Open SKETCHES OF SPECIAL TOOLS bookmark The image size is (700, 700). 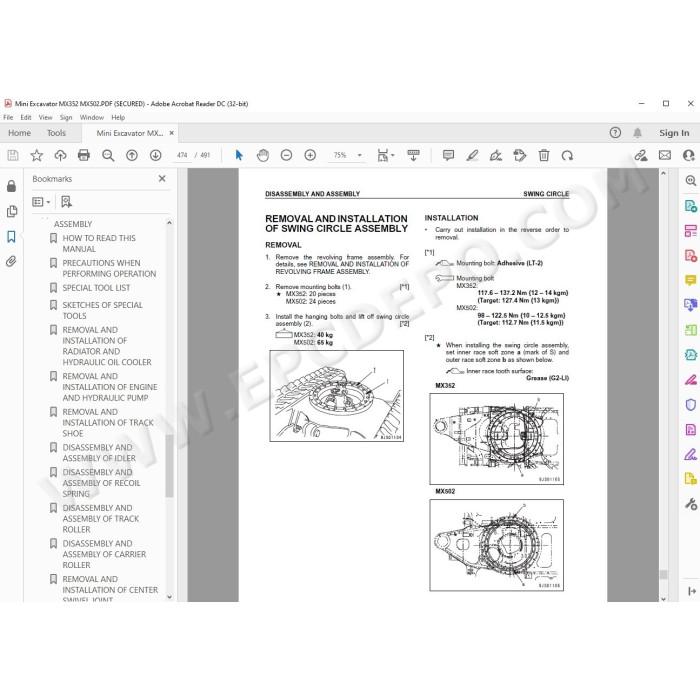[102, 310]
